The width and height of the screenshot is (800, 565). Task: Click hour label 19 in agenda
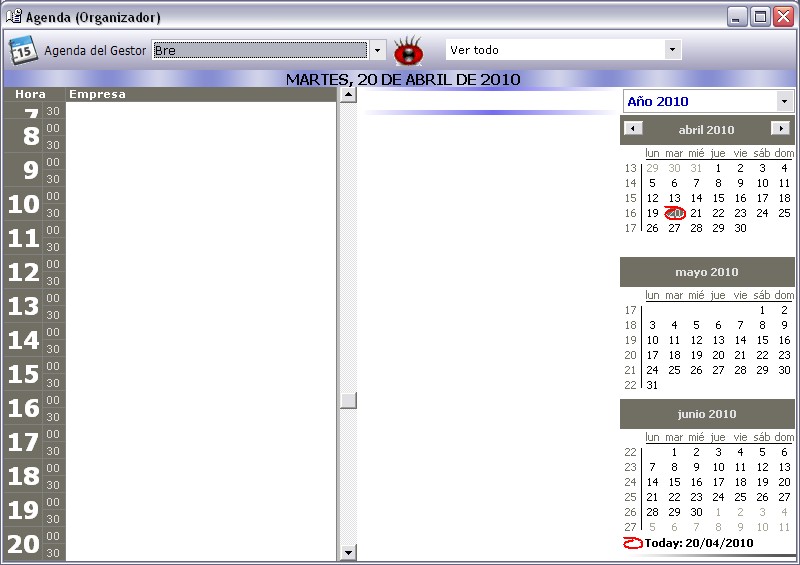tap(23, 510)
